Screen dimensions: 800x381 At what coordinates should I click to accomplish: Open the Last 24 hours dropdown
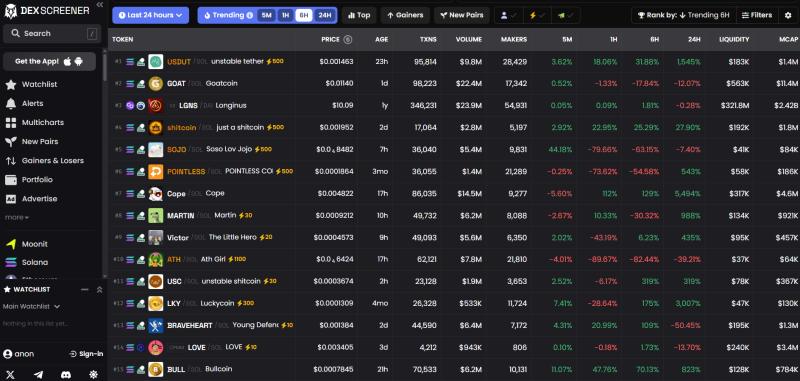click(151, 15)
